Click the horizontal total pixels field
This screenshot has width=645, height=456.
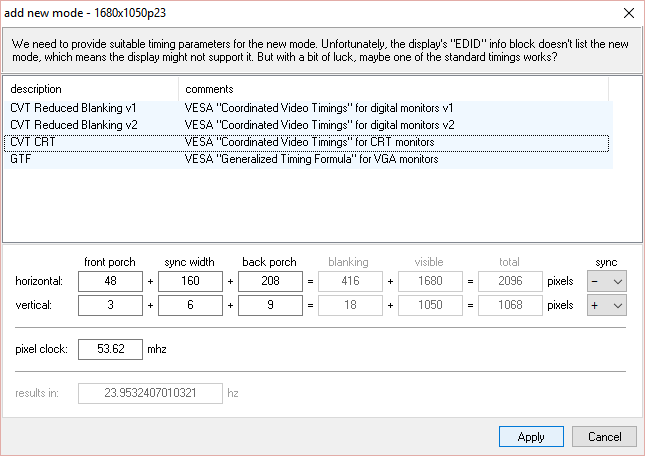point(510,281)
